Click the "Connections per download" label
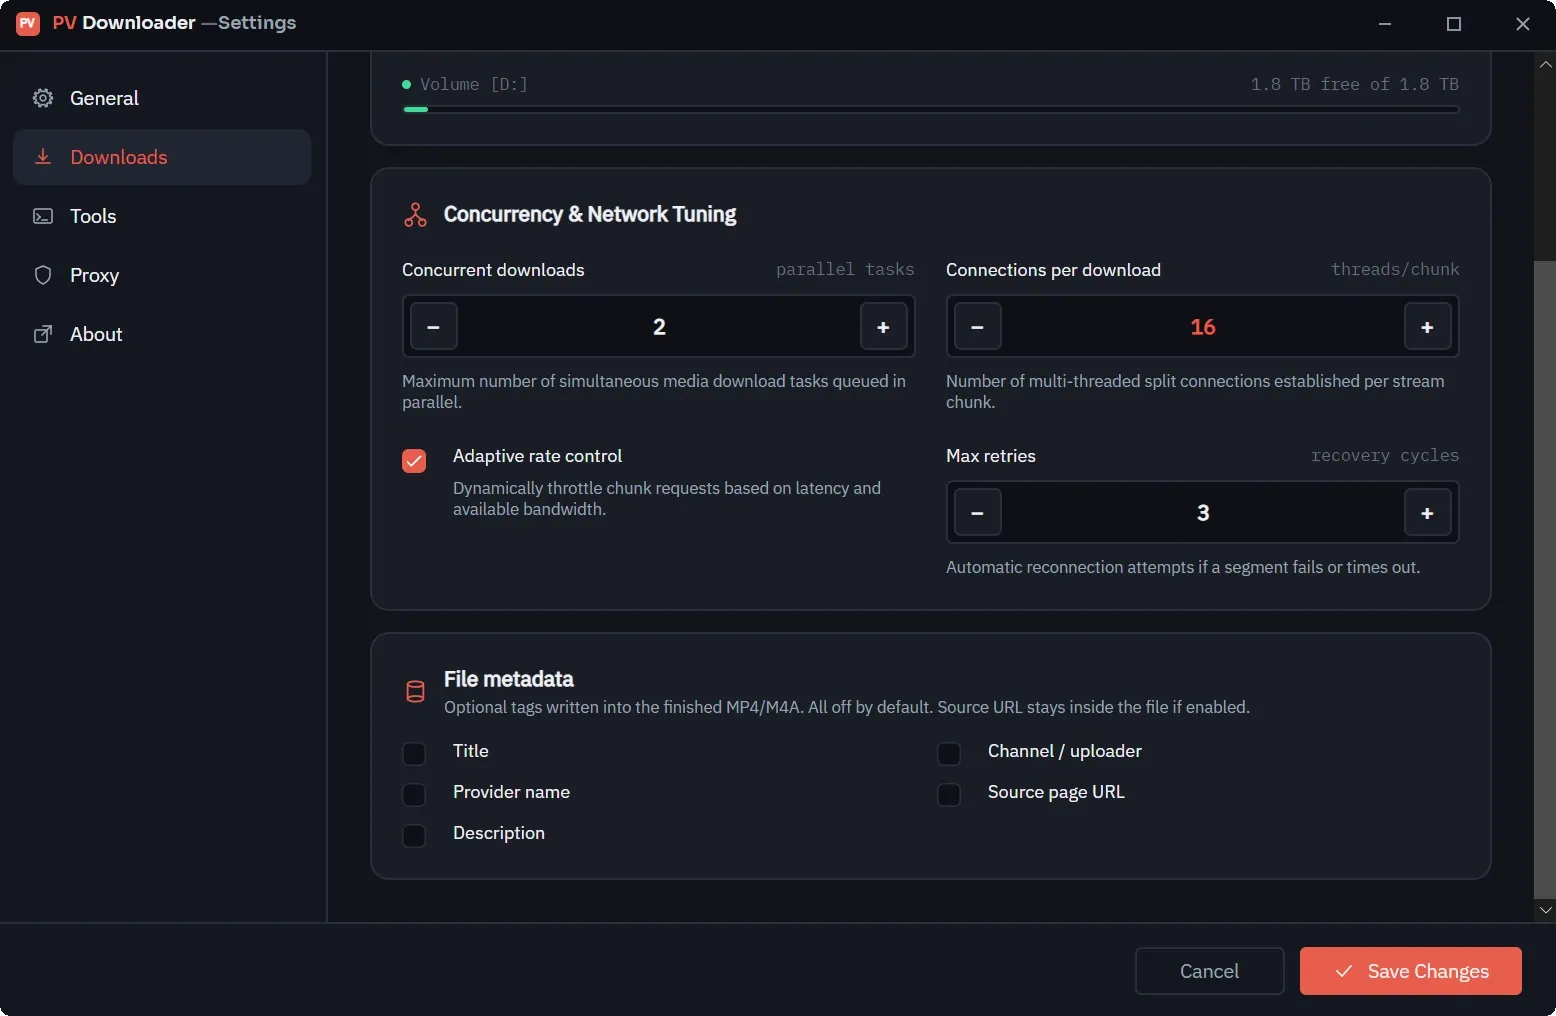 point(1053,270)
